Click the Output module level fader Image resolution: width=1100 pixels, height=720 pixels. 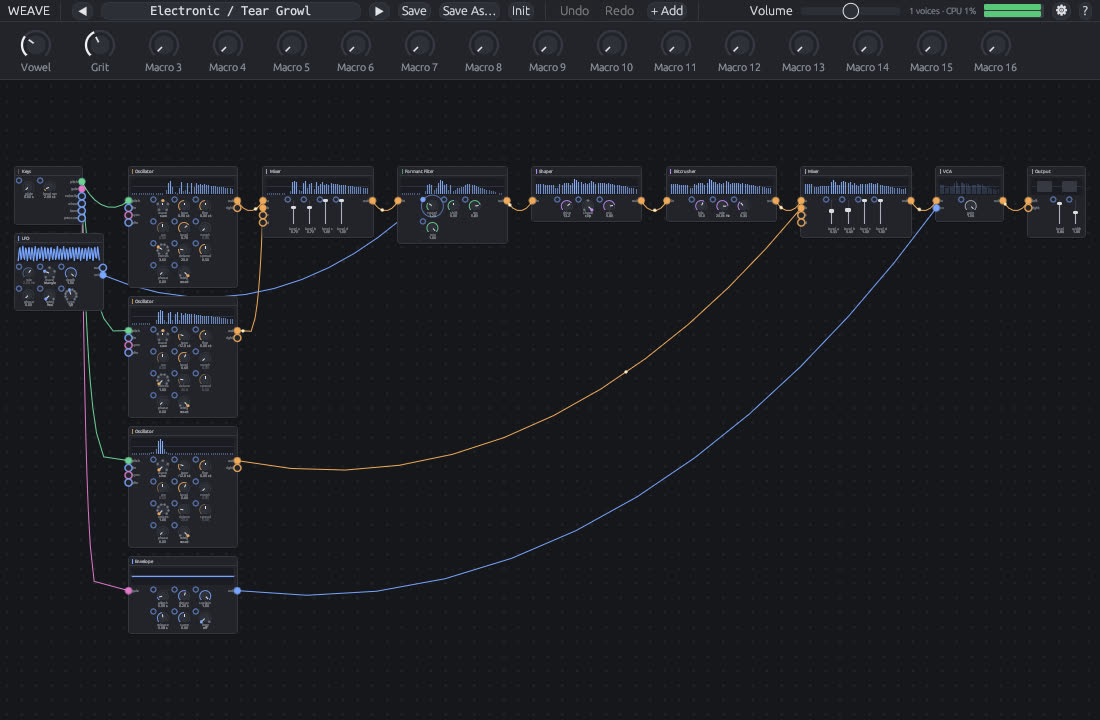click(1059, 214)
